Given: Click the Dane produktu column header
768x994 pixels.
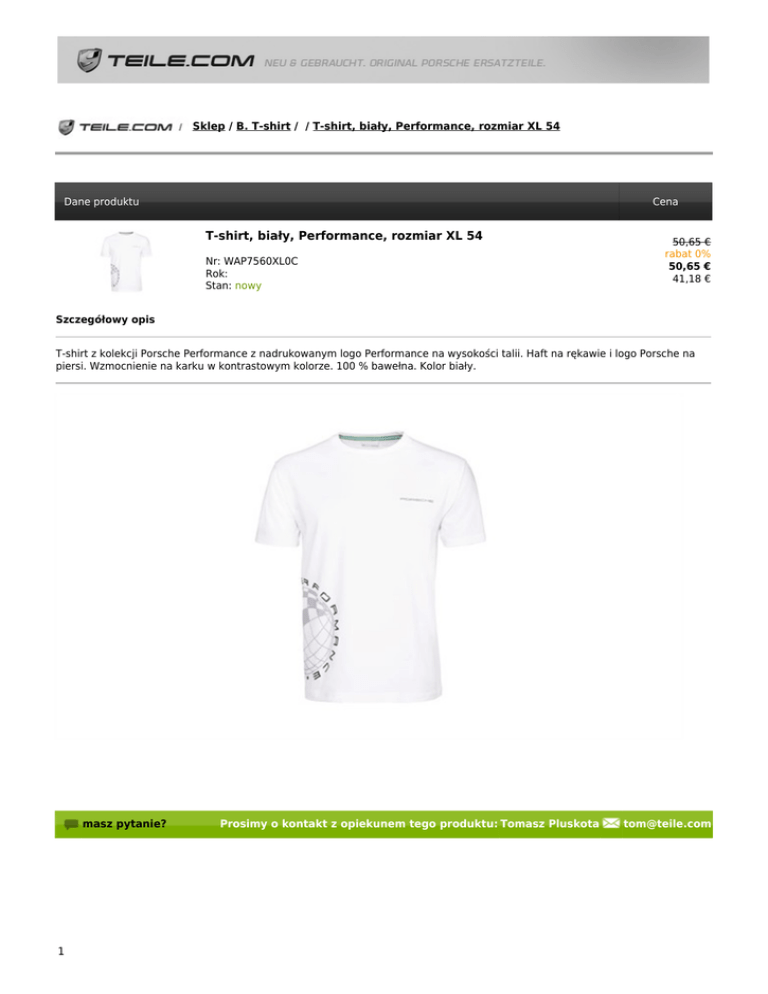Looking at the screenshot, I should coord(101,202).
